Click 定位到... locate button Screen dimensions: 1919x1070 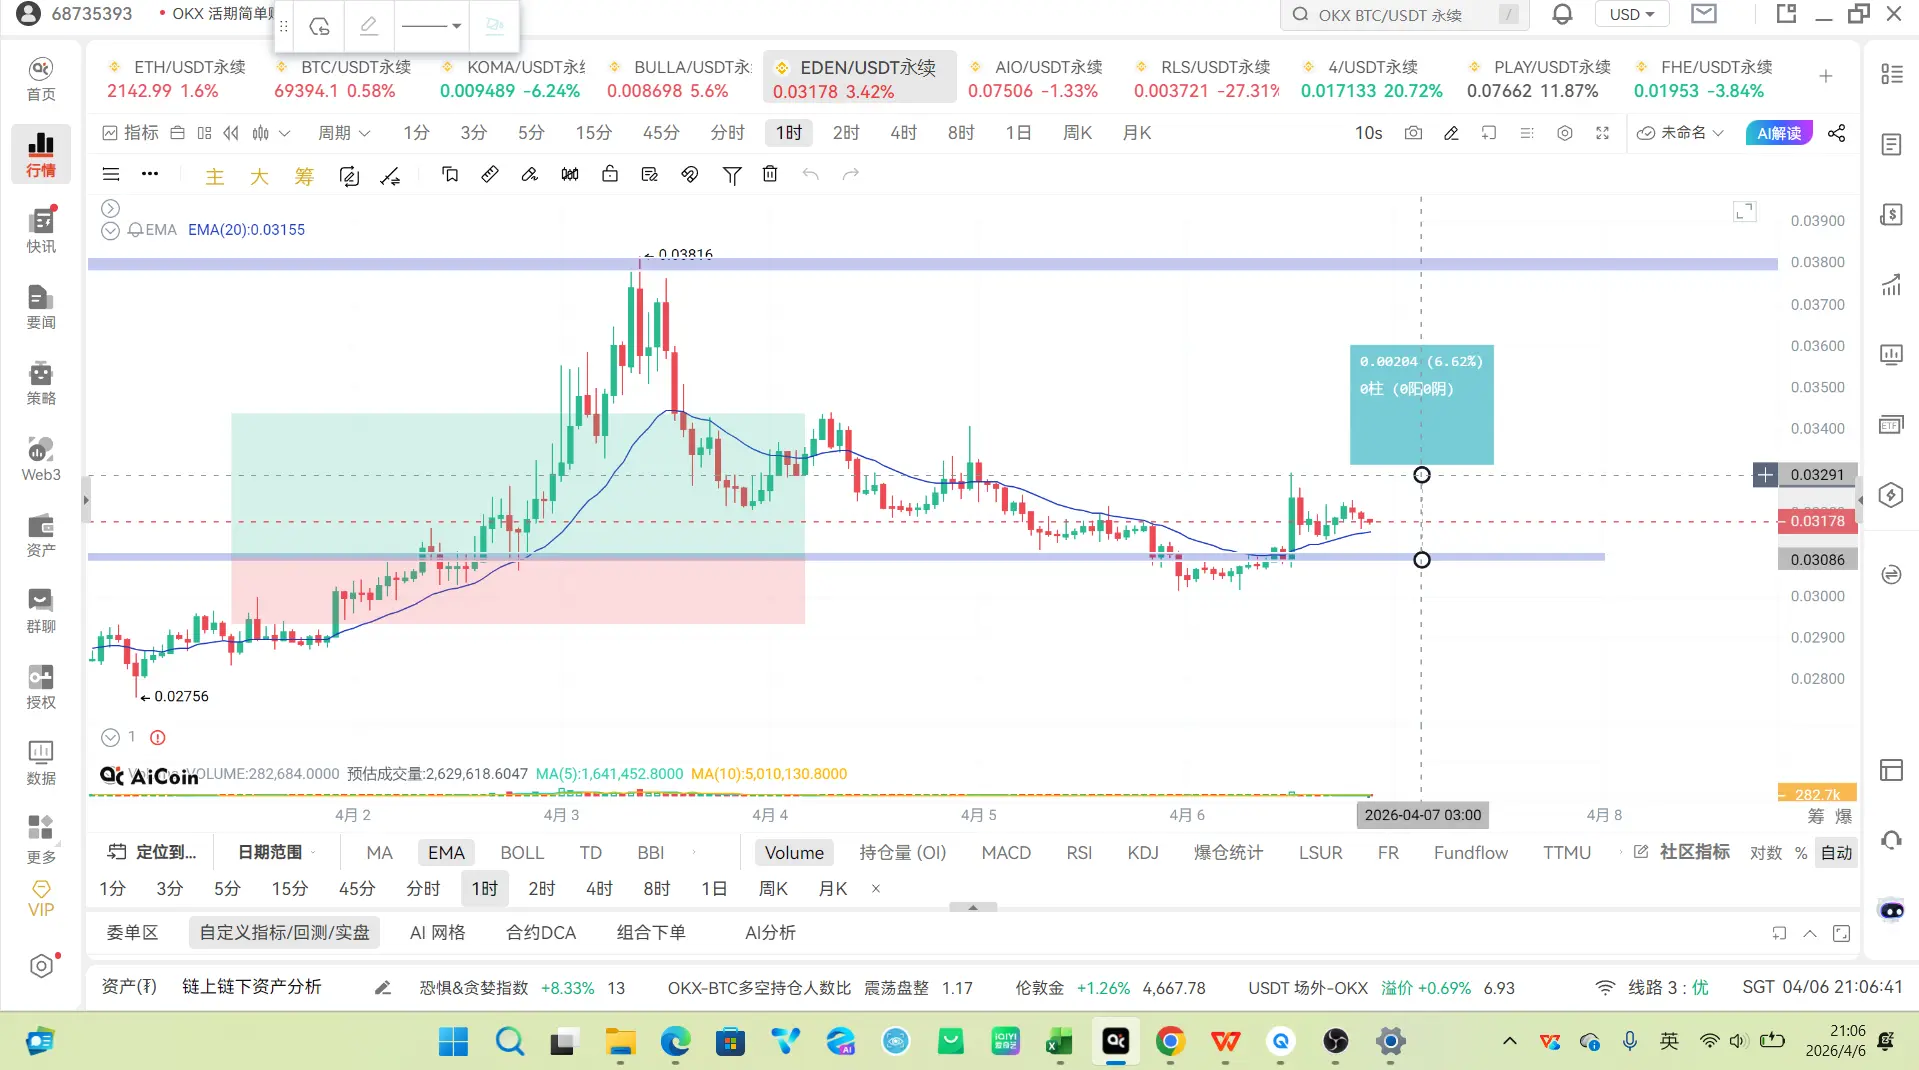click(x=153, y=852)
